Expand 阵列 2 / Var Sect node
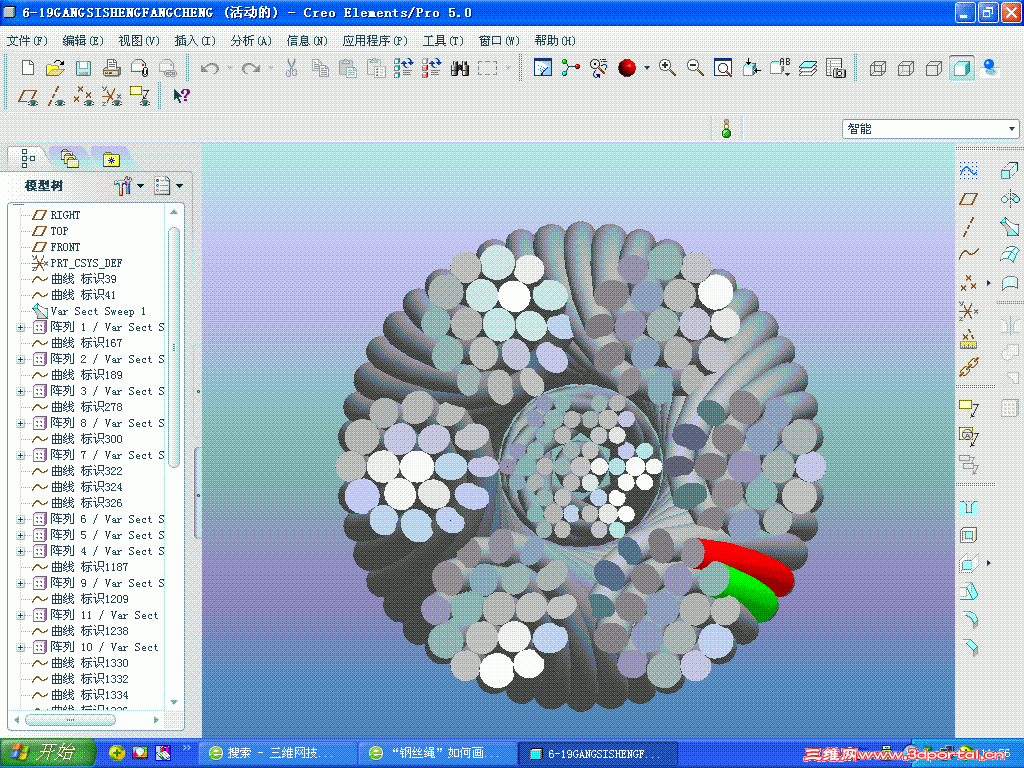 (20, 359)
